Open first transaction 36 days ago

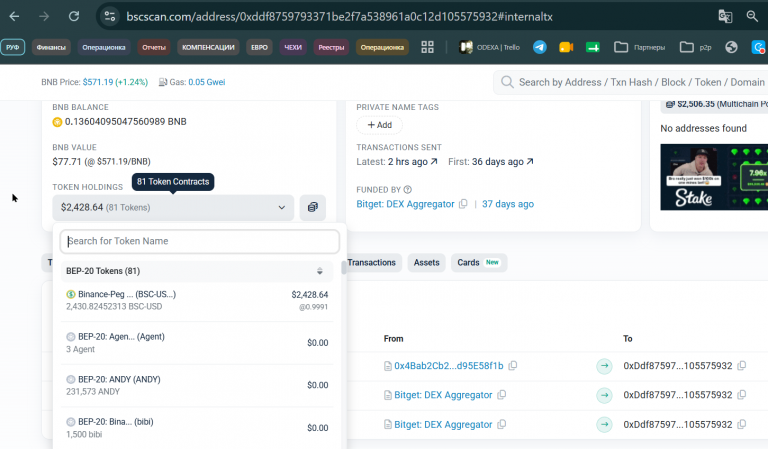(x=503, y=162)
